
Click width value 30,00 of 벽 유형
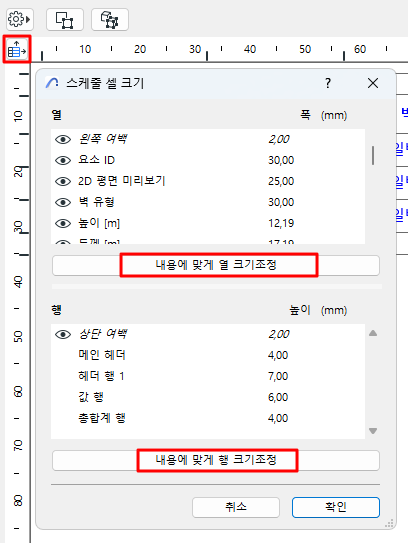coord(281,202)
